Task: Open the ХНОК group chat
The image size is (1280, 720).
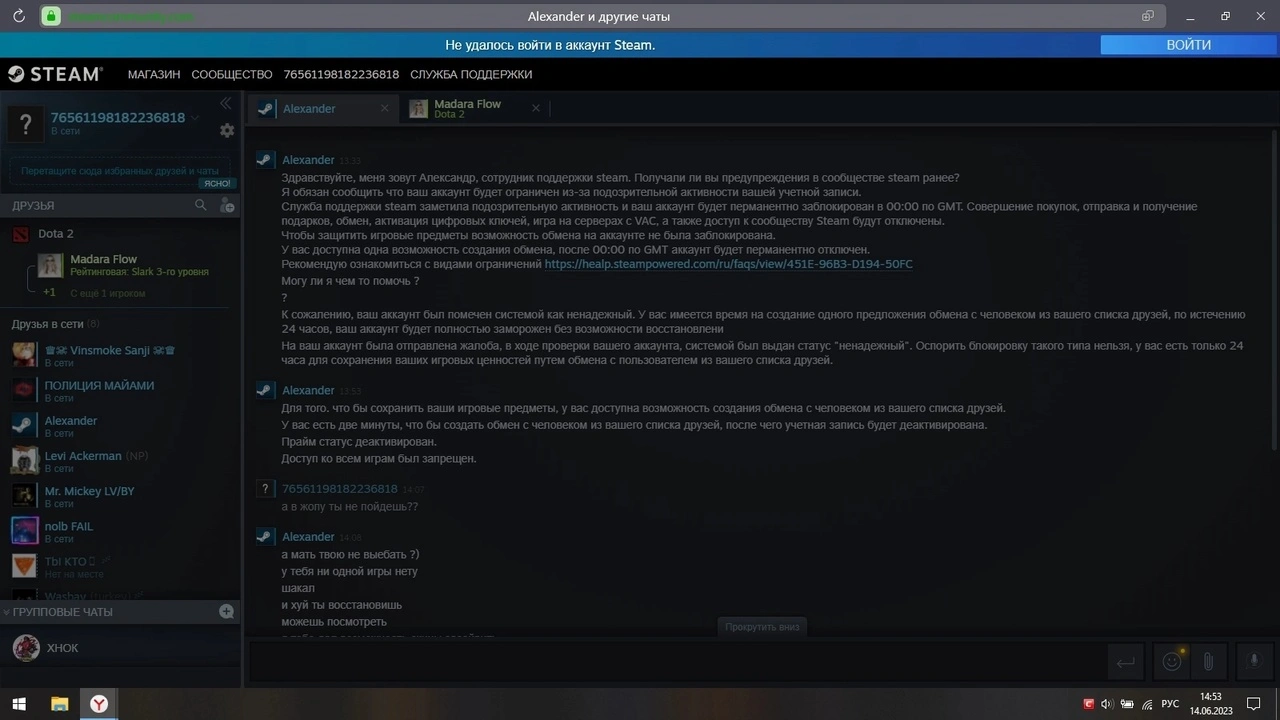Action: pos(121,648)
